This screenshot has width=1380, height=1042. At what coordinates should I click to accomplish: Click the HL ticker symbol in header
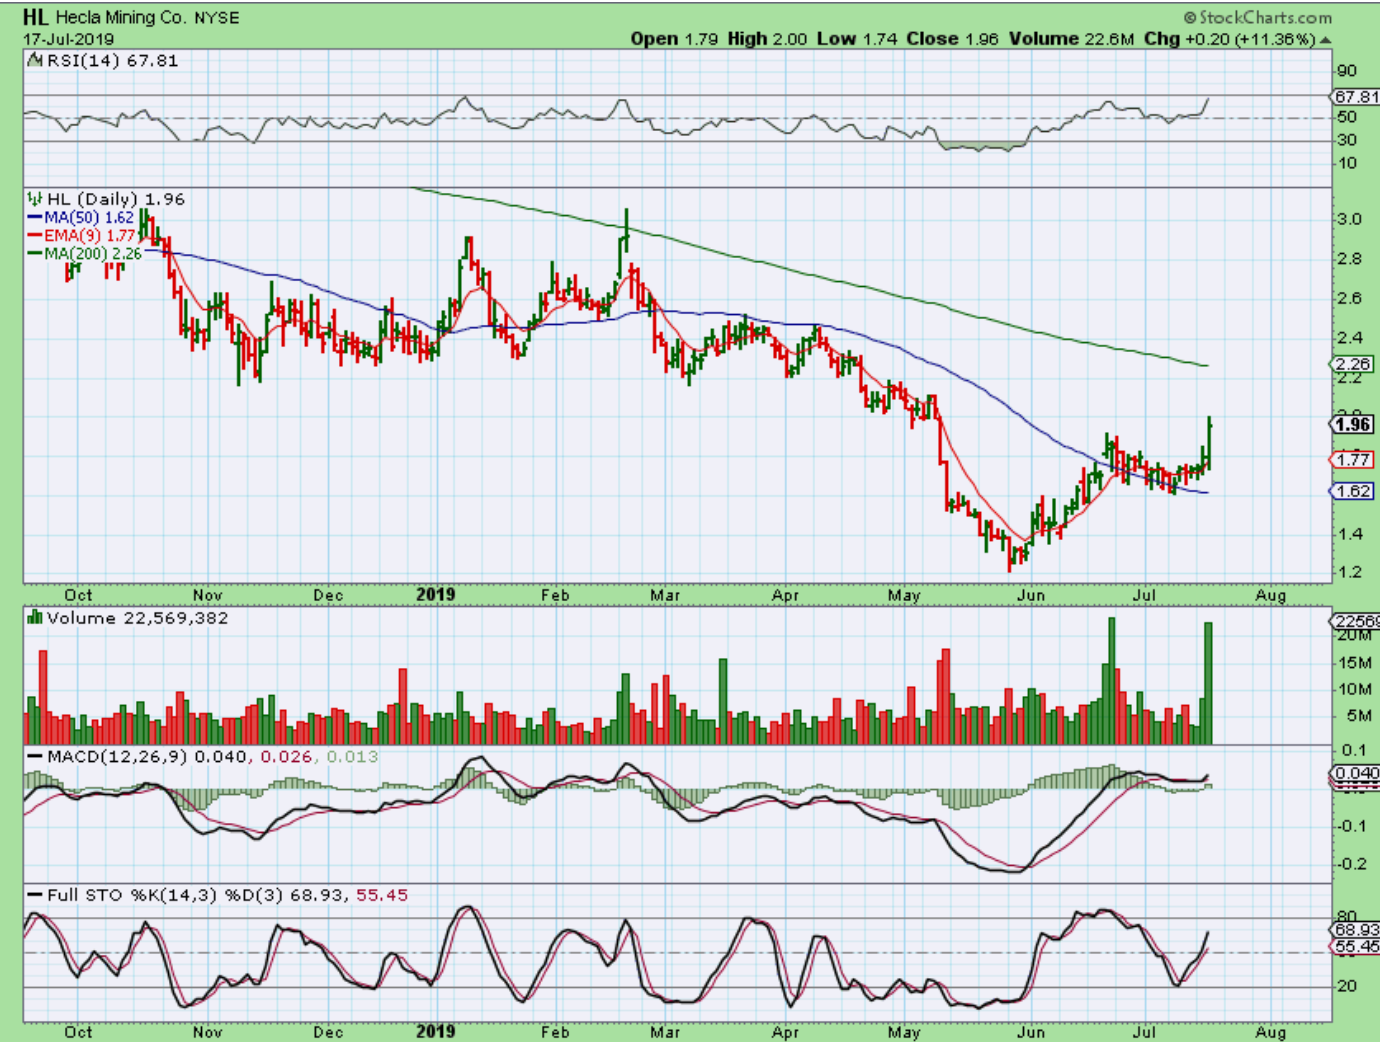[x=35, y=17]
